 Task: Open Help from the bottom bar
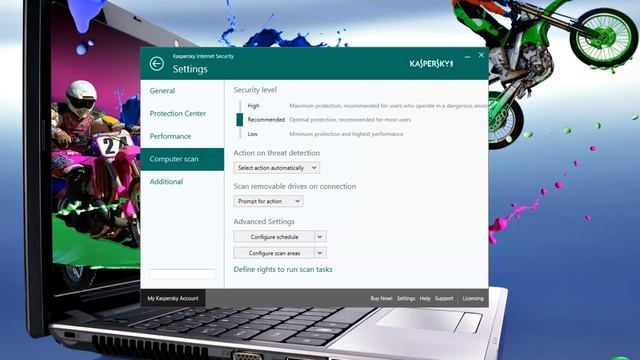425,298
